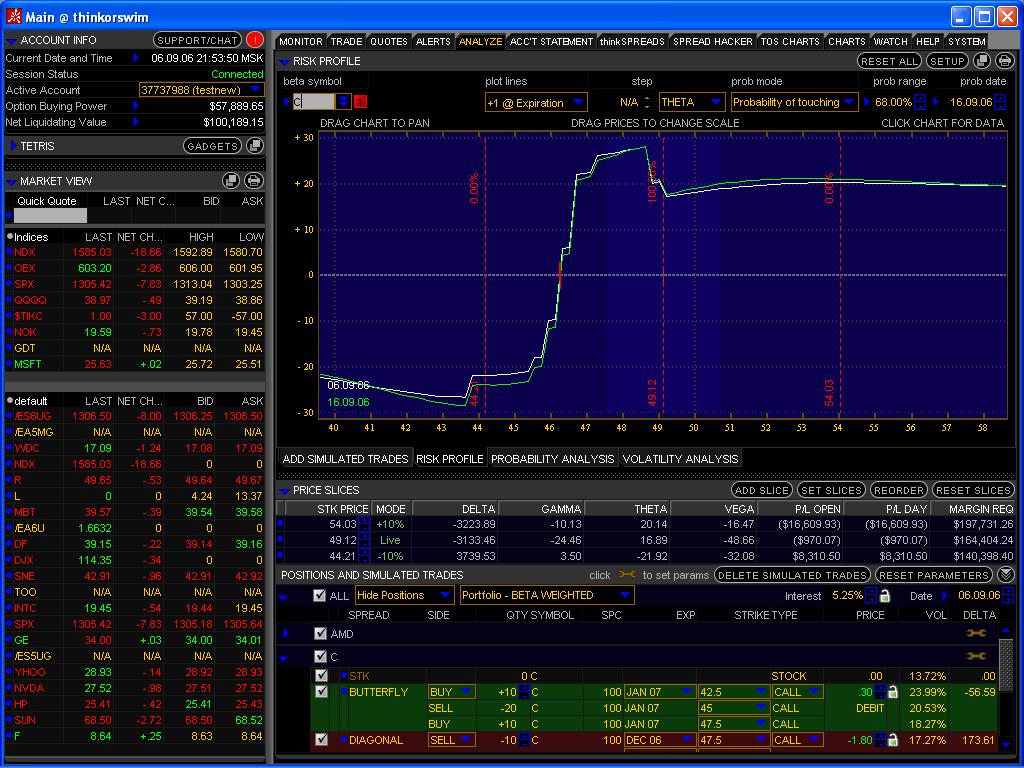Switch to the Charts tab
The width and height of the screenshot is (1024, 768).
coord(846,42)
